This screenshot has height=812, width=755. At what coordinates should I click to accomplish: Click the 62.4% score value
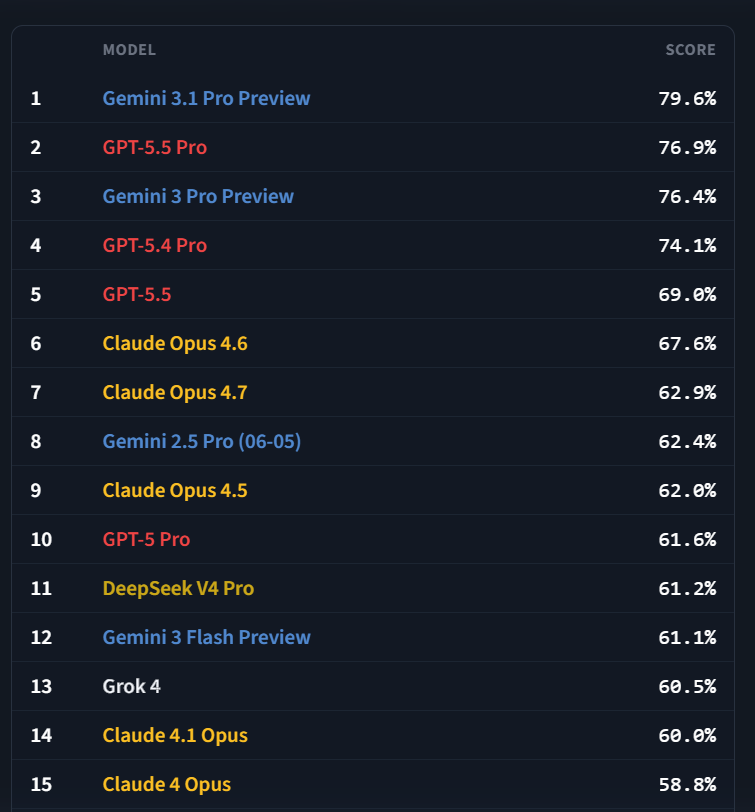click(687, 442)
